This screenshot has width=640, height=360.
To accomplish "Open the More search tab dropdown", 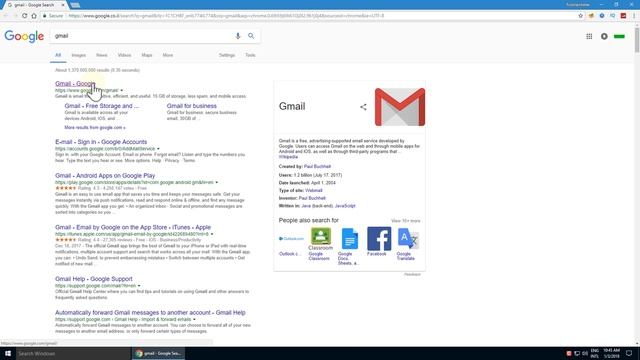I will [168, 55].
